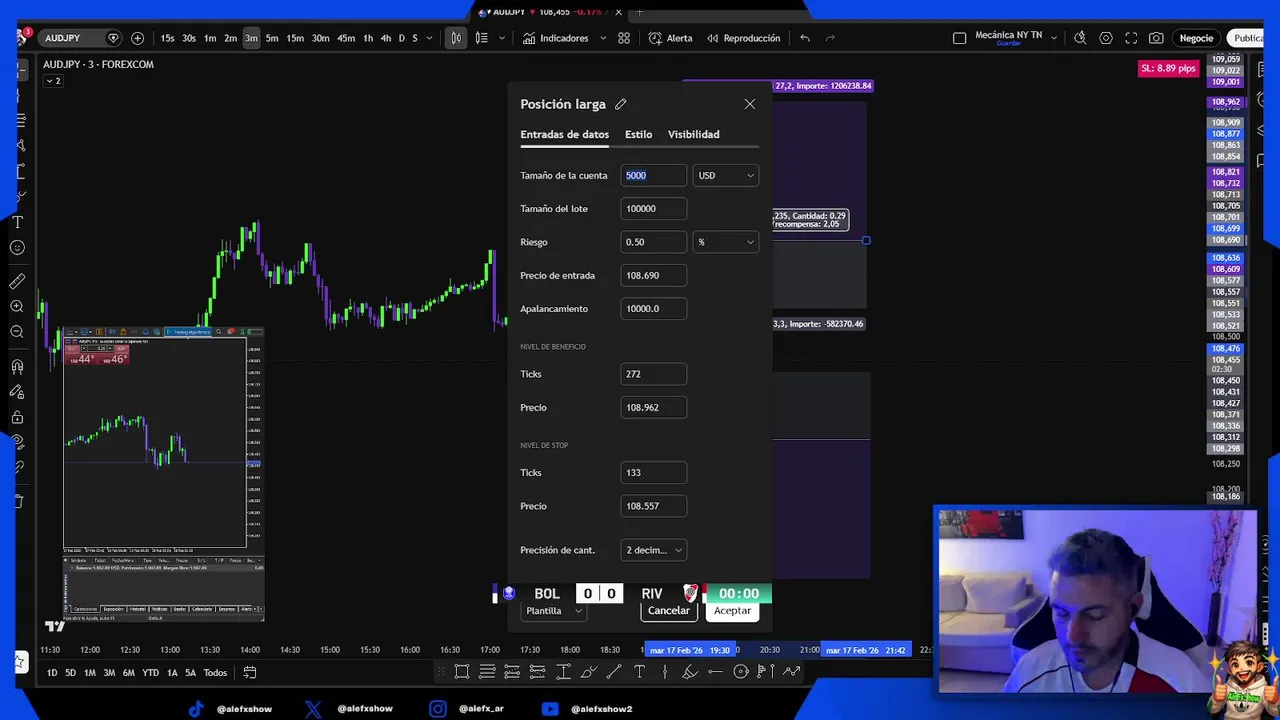This screenshot has height=720, width=1280.
Task: Select the vertical line tool in bottom drawing bar
Action: 665,672
